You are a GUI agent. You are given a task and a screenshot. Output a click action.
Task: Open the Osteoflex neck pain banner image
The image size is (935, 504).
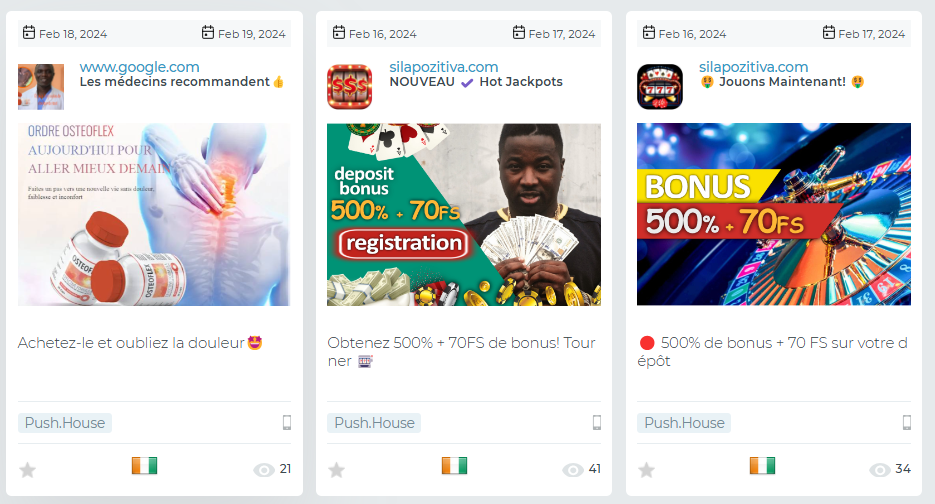coord(154,215)
